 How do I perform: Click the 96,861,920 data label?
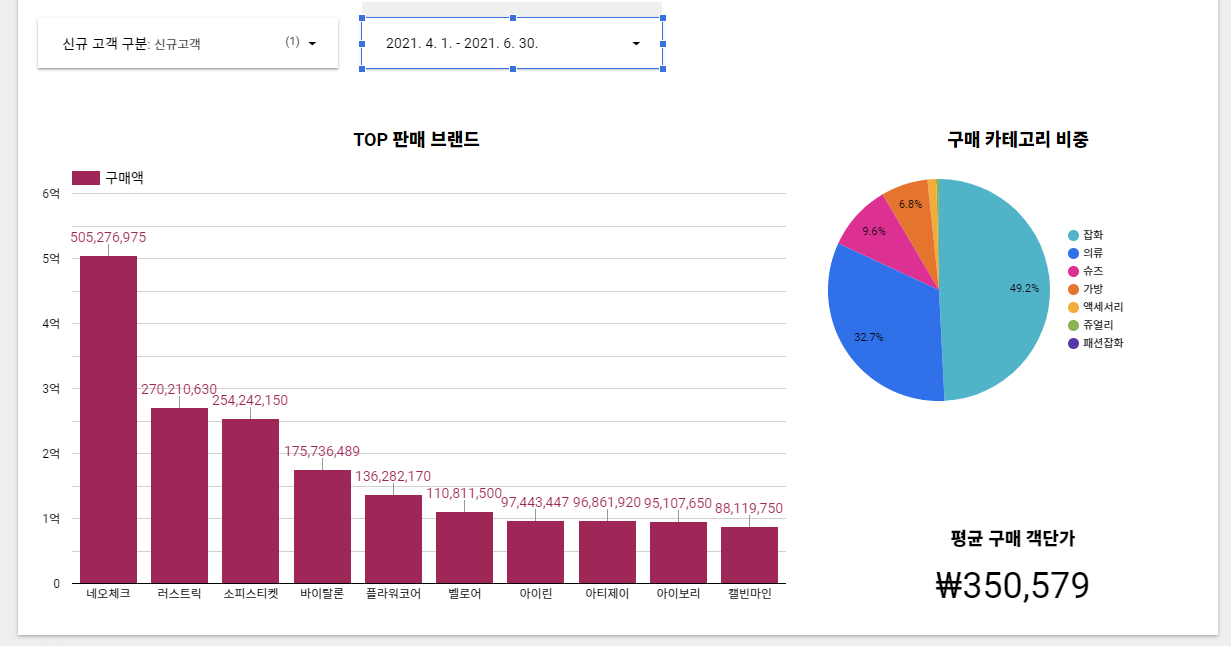[x=607, y=502]
